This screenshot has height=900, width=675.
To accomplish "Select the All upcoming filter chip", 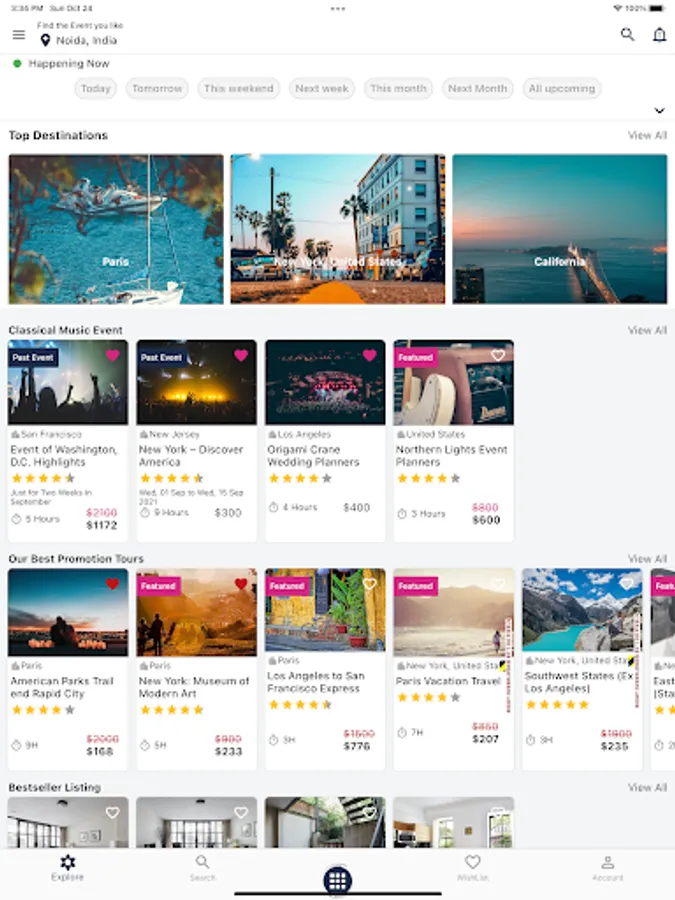I will [x=562, y=88].
